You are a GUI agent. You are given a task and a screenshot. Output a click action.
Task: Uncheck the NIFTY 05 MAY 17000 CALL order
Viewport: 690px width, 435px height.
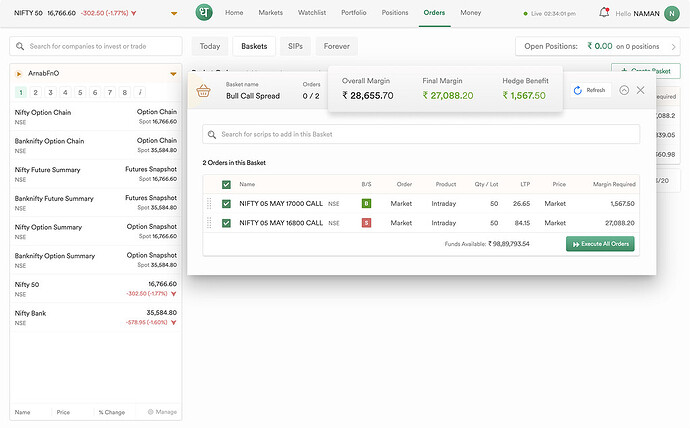pos(226,204)
